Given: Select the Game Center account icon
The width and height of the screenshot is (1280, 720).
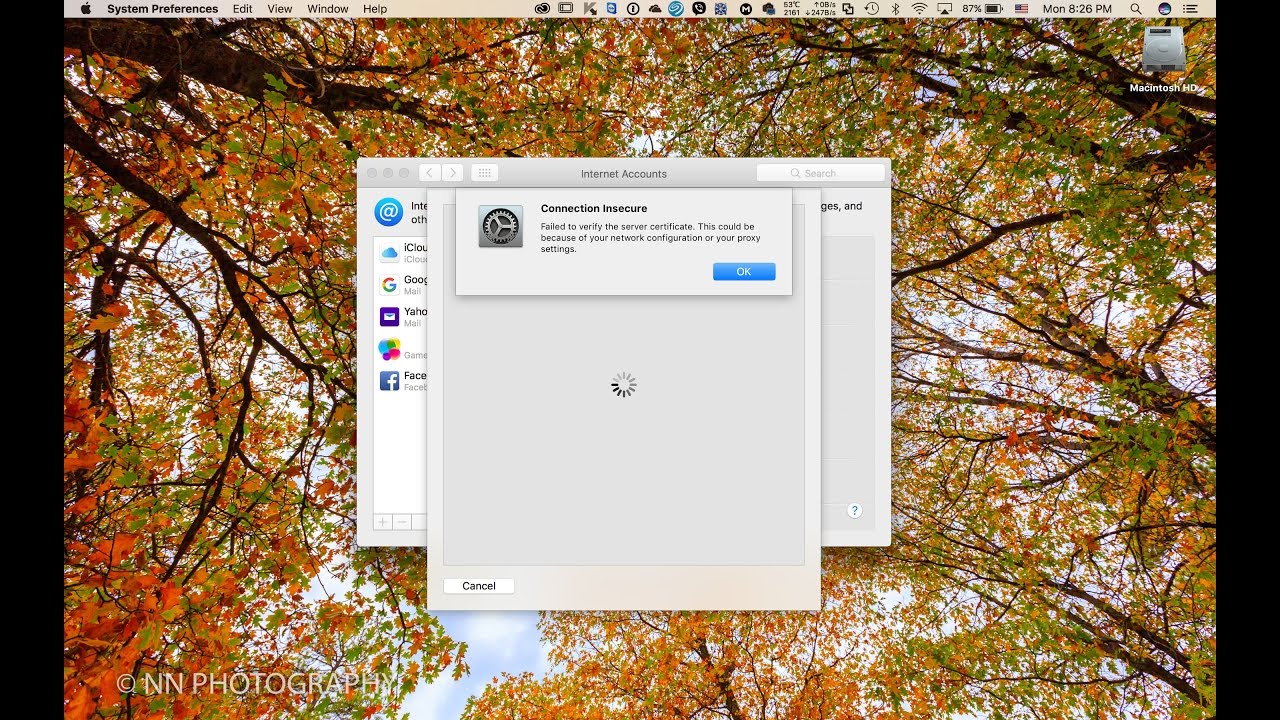Looking at the screenshot, I should pos(389,350).
